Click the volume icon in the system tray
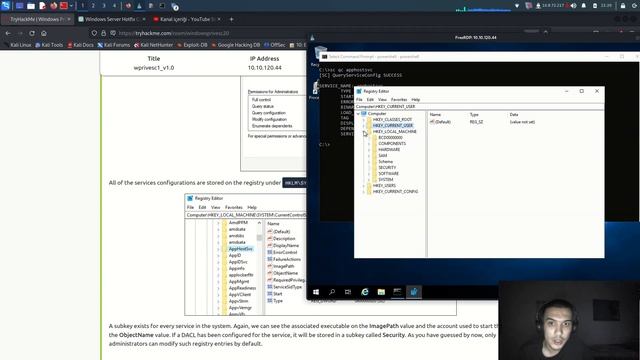Viewport: 640px width, 360px height. coord(573,6)
